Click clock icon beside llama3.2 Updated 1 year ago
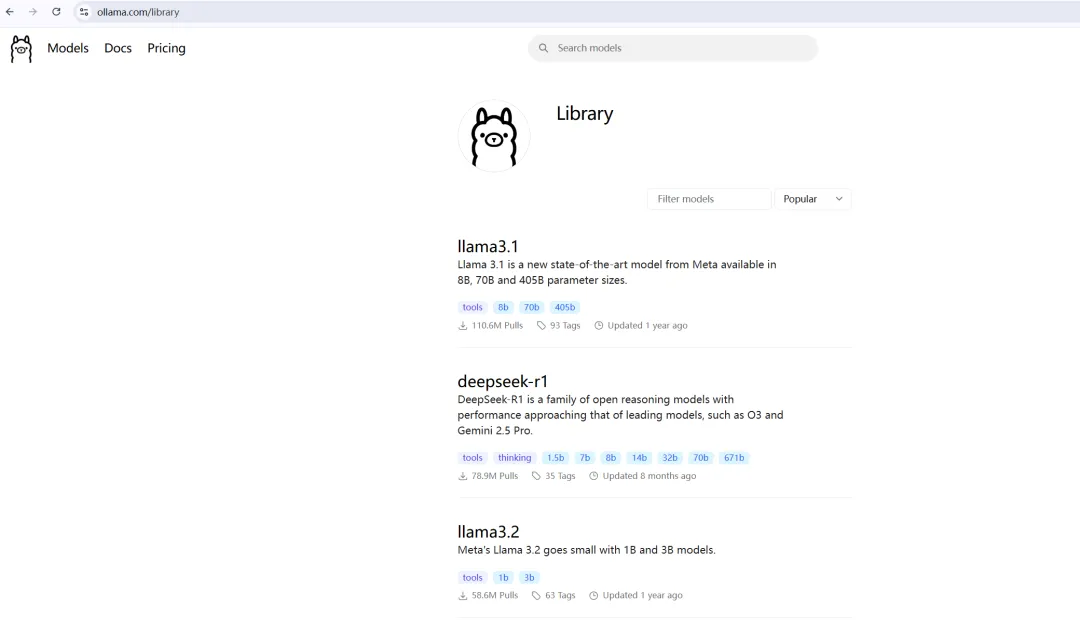 point(594,596)
